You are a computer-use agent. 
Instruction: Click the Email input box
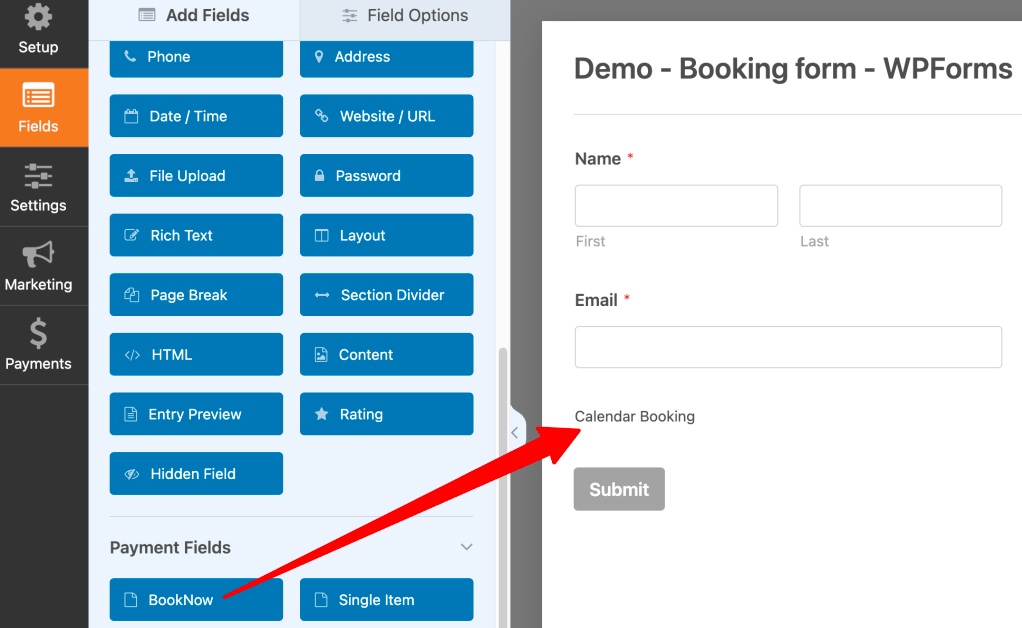(788, 347)
